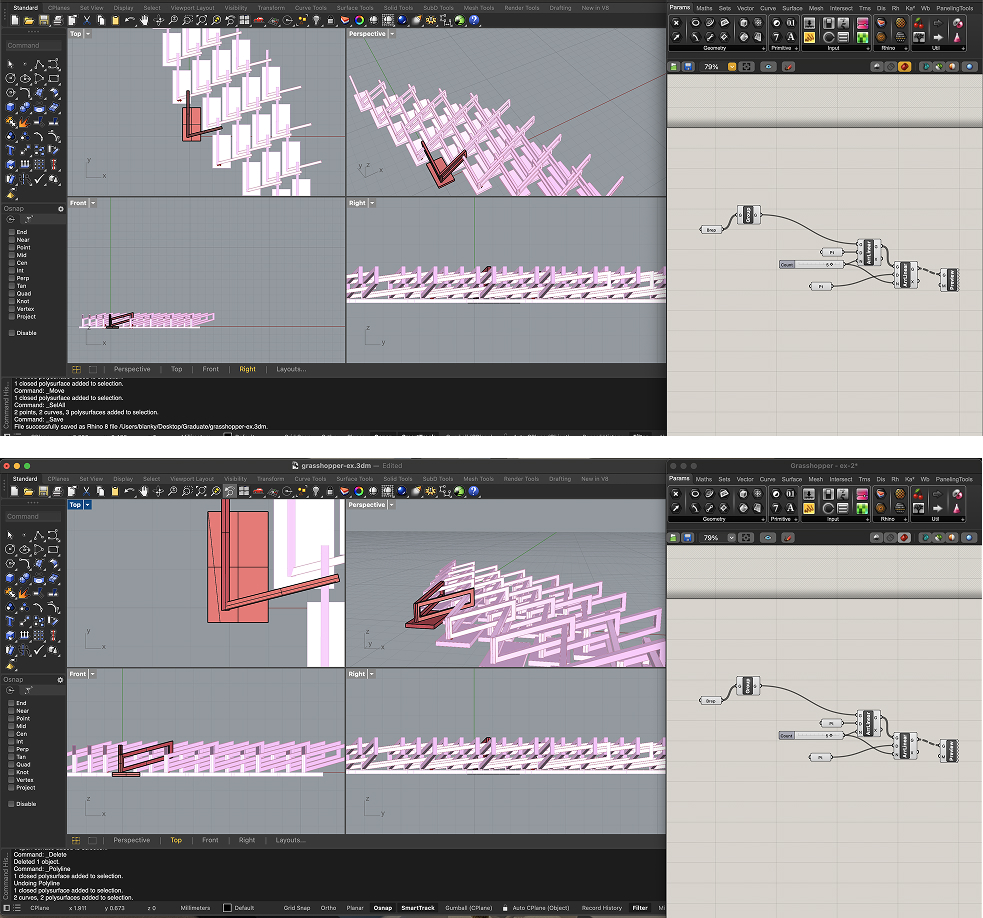
Task: Tick the Disable osnap checkbox in the upper Rhino window
Action: pos(12,333)
